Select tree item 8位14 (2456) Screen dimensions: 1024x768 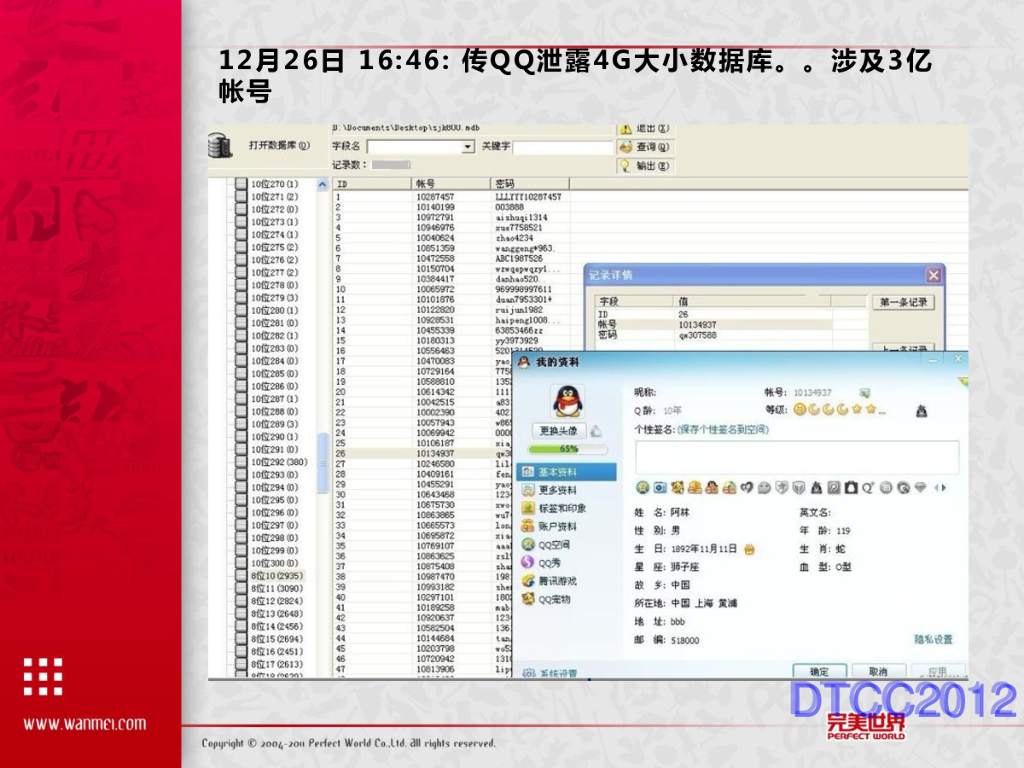[277, 626]
